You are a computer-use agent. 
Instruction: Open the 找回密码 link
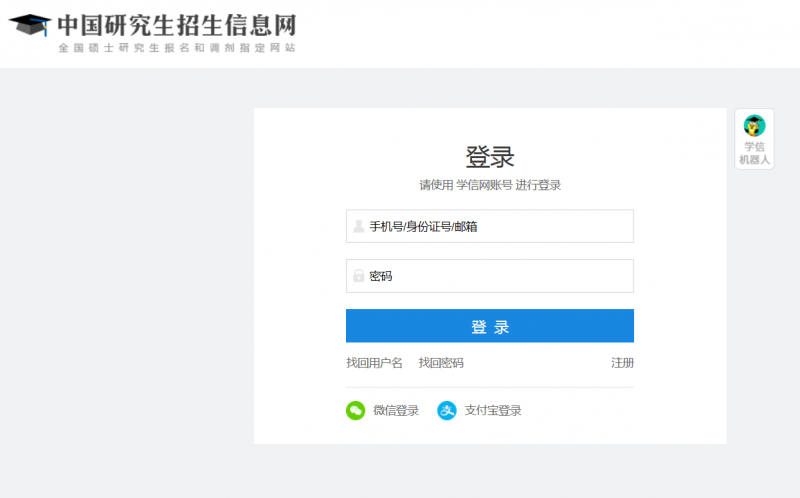coord(441,363)
